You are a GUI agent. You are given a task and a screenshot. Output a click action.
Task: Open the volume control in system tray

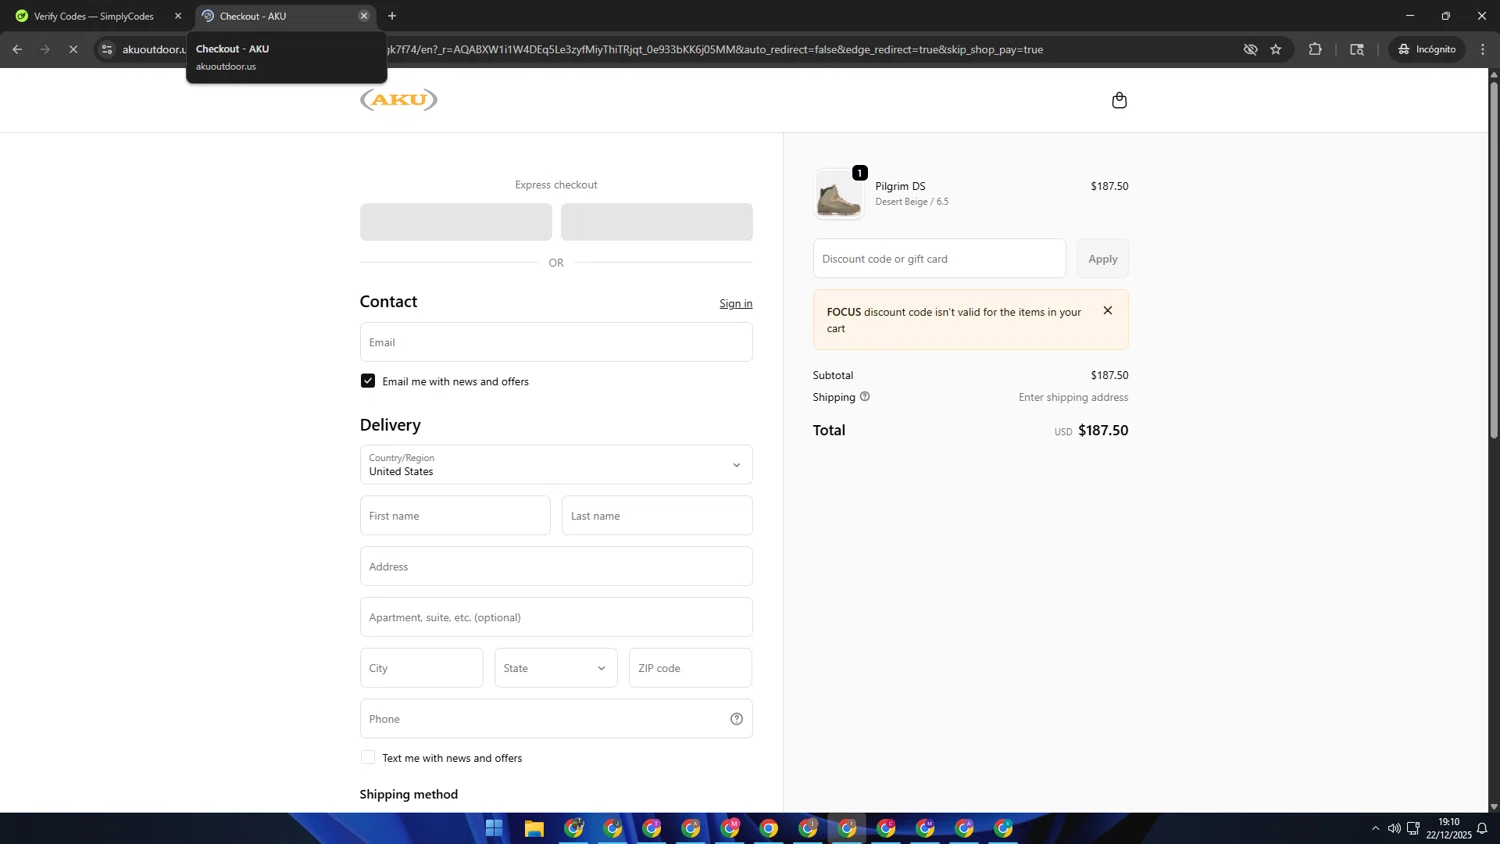tap(1394, 828)
